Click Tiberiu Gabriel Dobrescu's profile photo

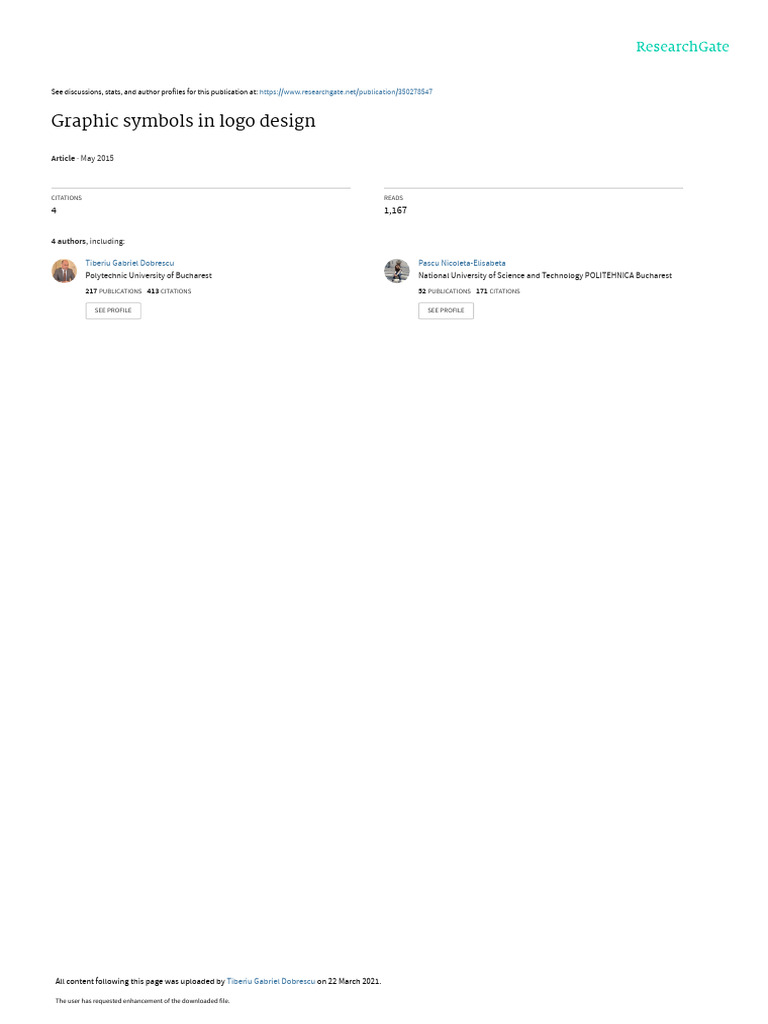(64, 270)
